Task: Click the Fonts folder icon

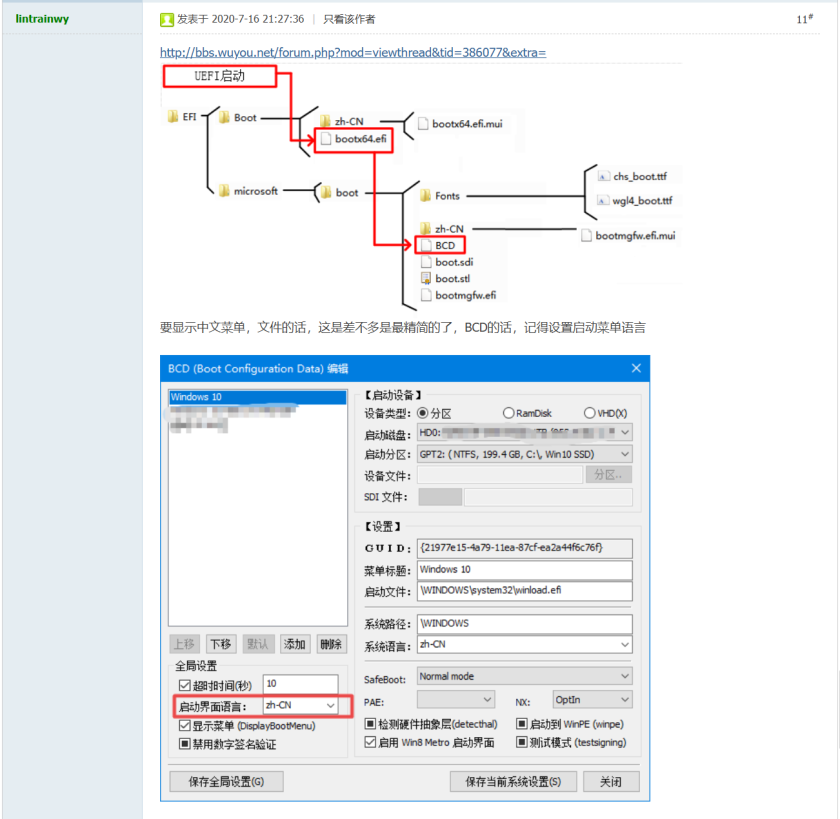Action: coord(425,196)
